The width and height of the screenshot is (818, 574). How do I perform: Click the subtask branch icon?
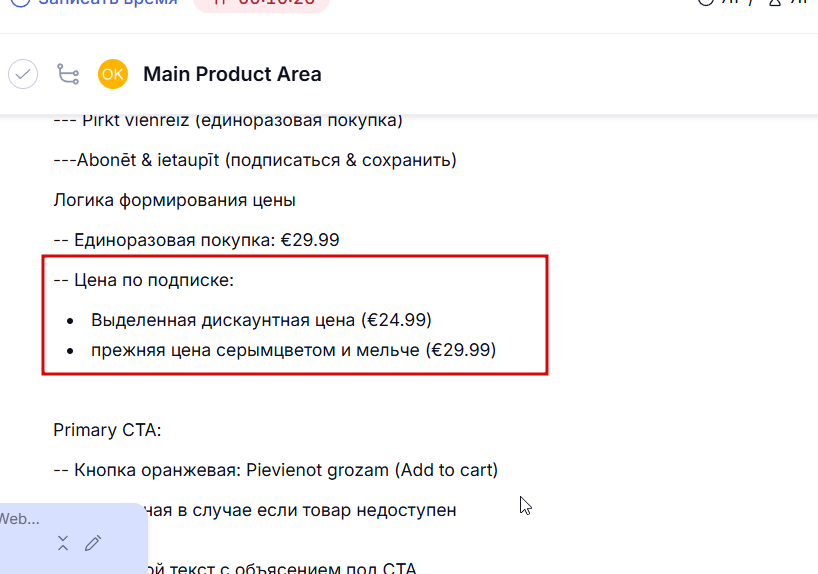[x=68, y=74]
